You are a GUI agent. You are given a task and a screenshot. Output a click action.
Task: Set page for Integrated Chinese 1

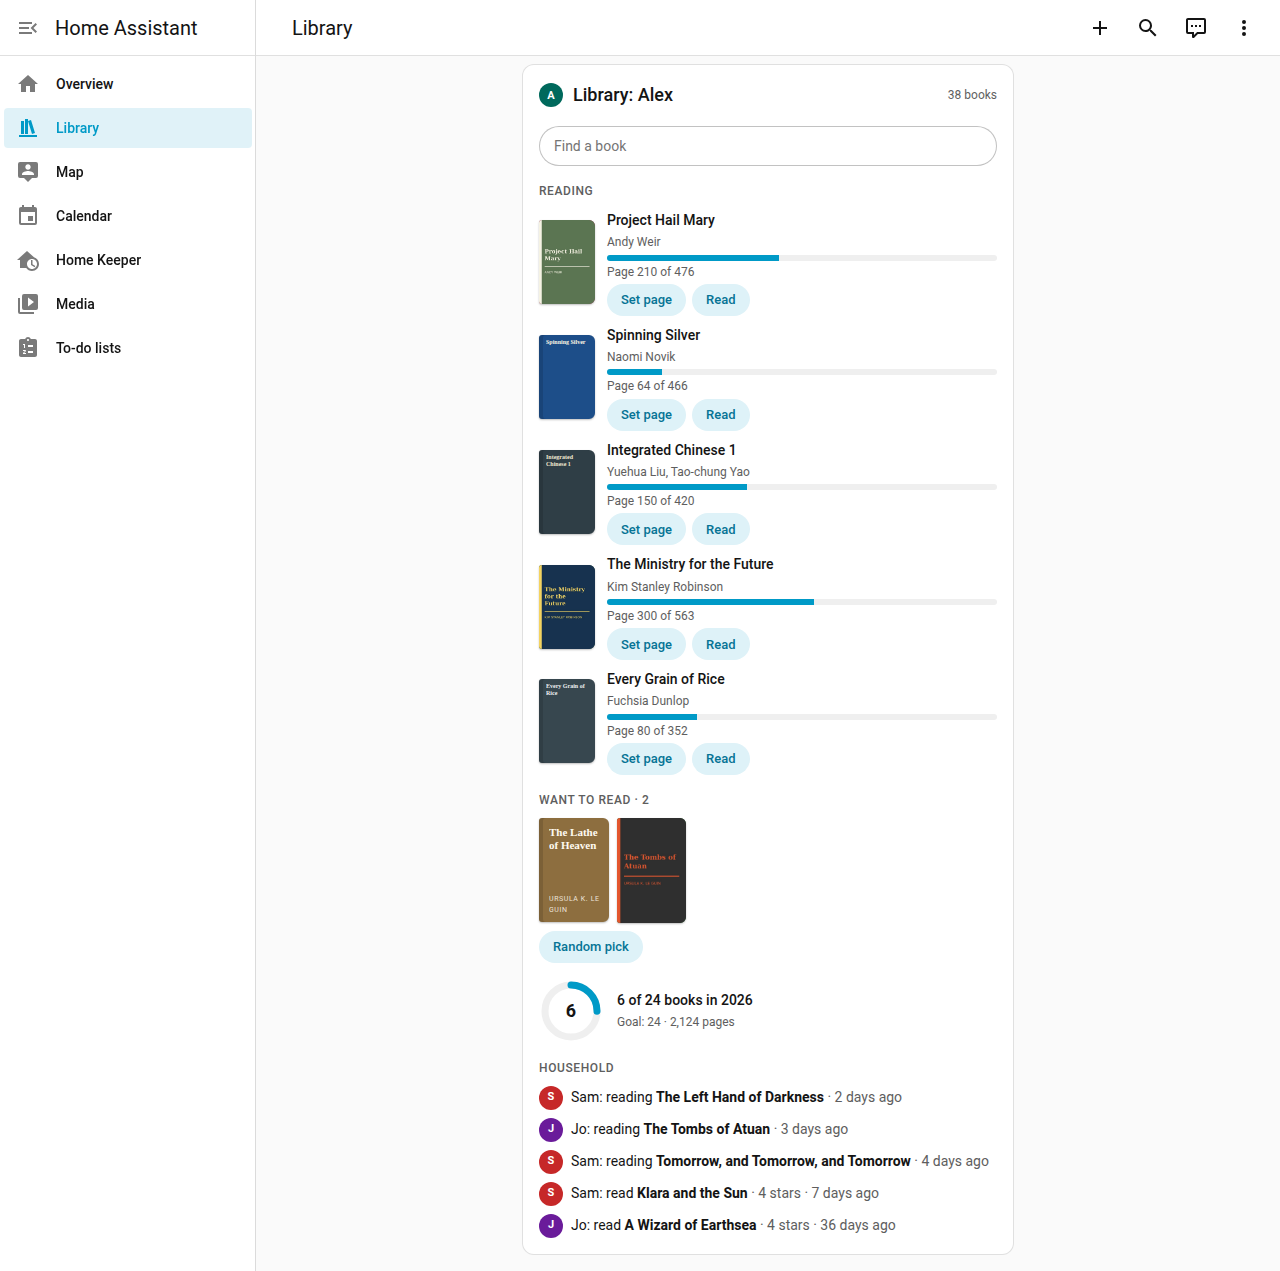click(x=646, y=530)
